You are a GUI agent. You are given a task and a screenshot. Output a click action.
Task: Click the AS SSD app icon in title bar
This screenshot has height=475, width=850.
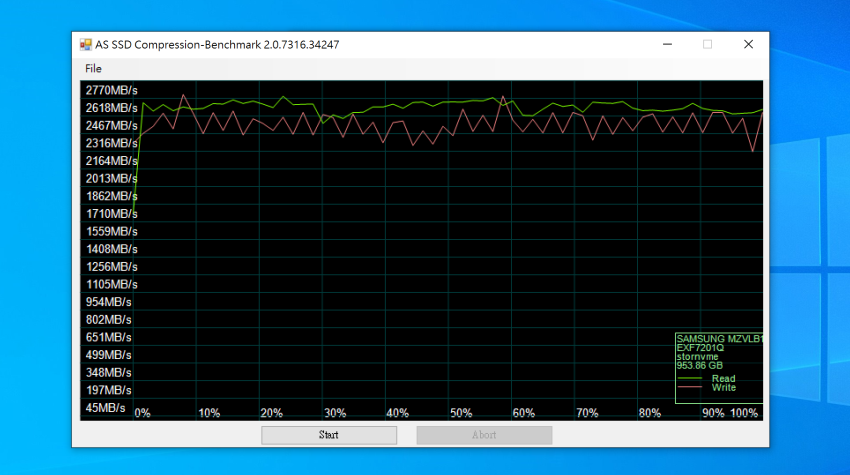point(86,44)
